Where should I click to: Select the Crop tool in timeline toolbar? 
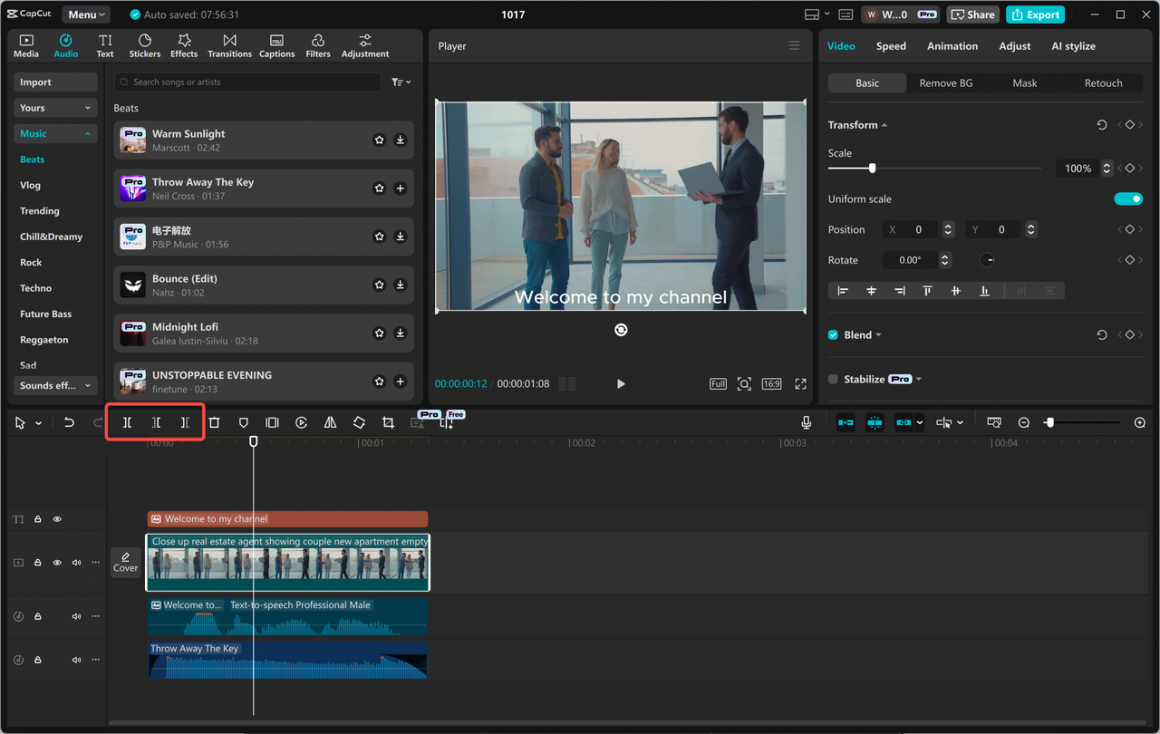[x=388, y=423]
